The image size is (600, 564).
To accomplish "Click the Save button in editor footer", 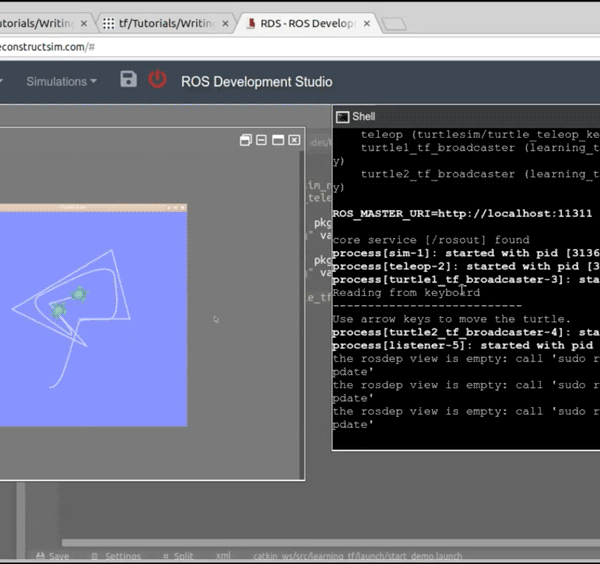I will click(52, 556).
